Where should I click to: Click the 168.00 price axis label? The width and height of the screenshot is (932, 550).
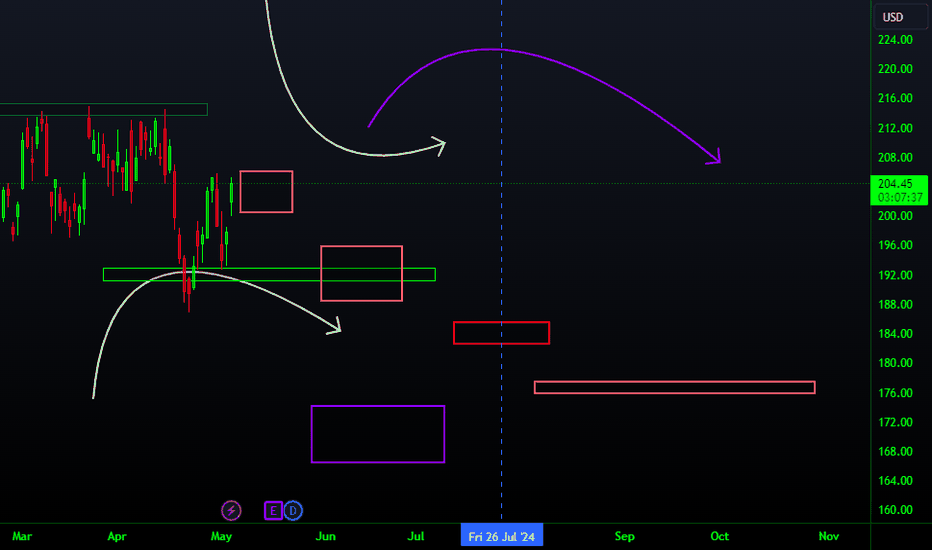[895, 451]
